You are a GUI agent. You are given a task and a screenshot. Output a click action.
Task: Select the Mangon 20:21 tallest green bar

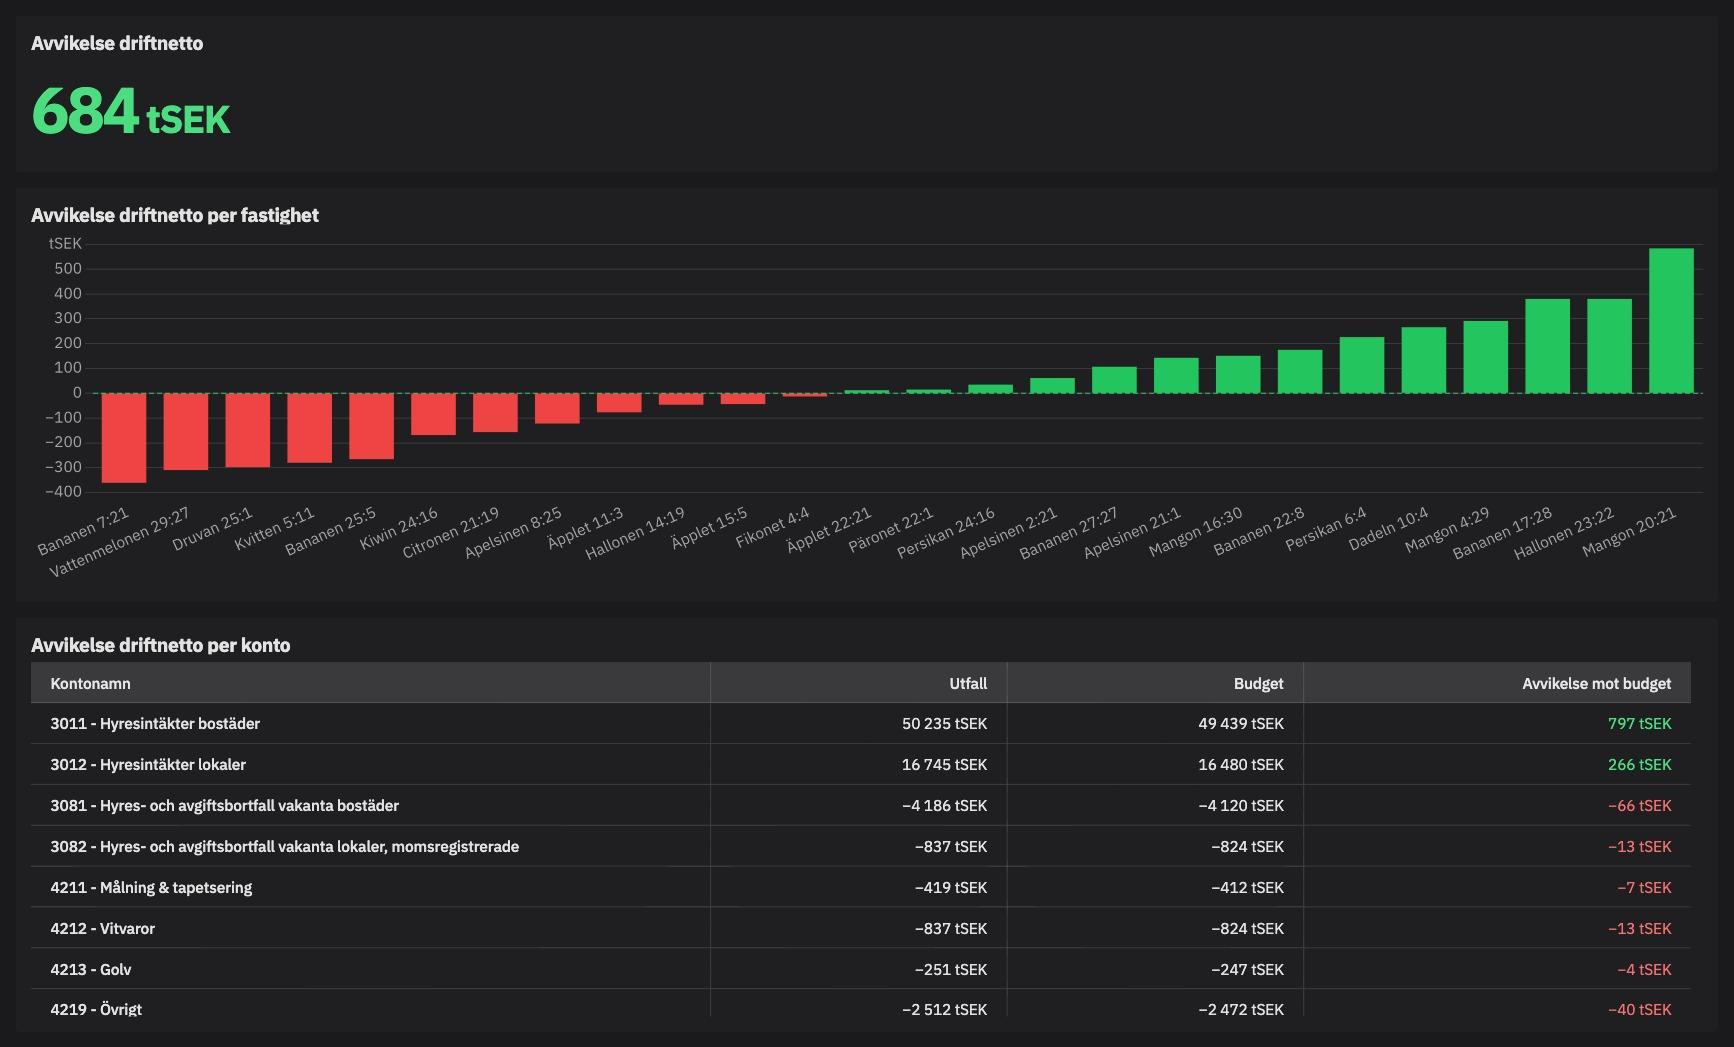tap(1672, 321)
